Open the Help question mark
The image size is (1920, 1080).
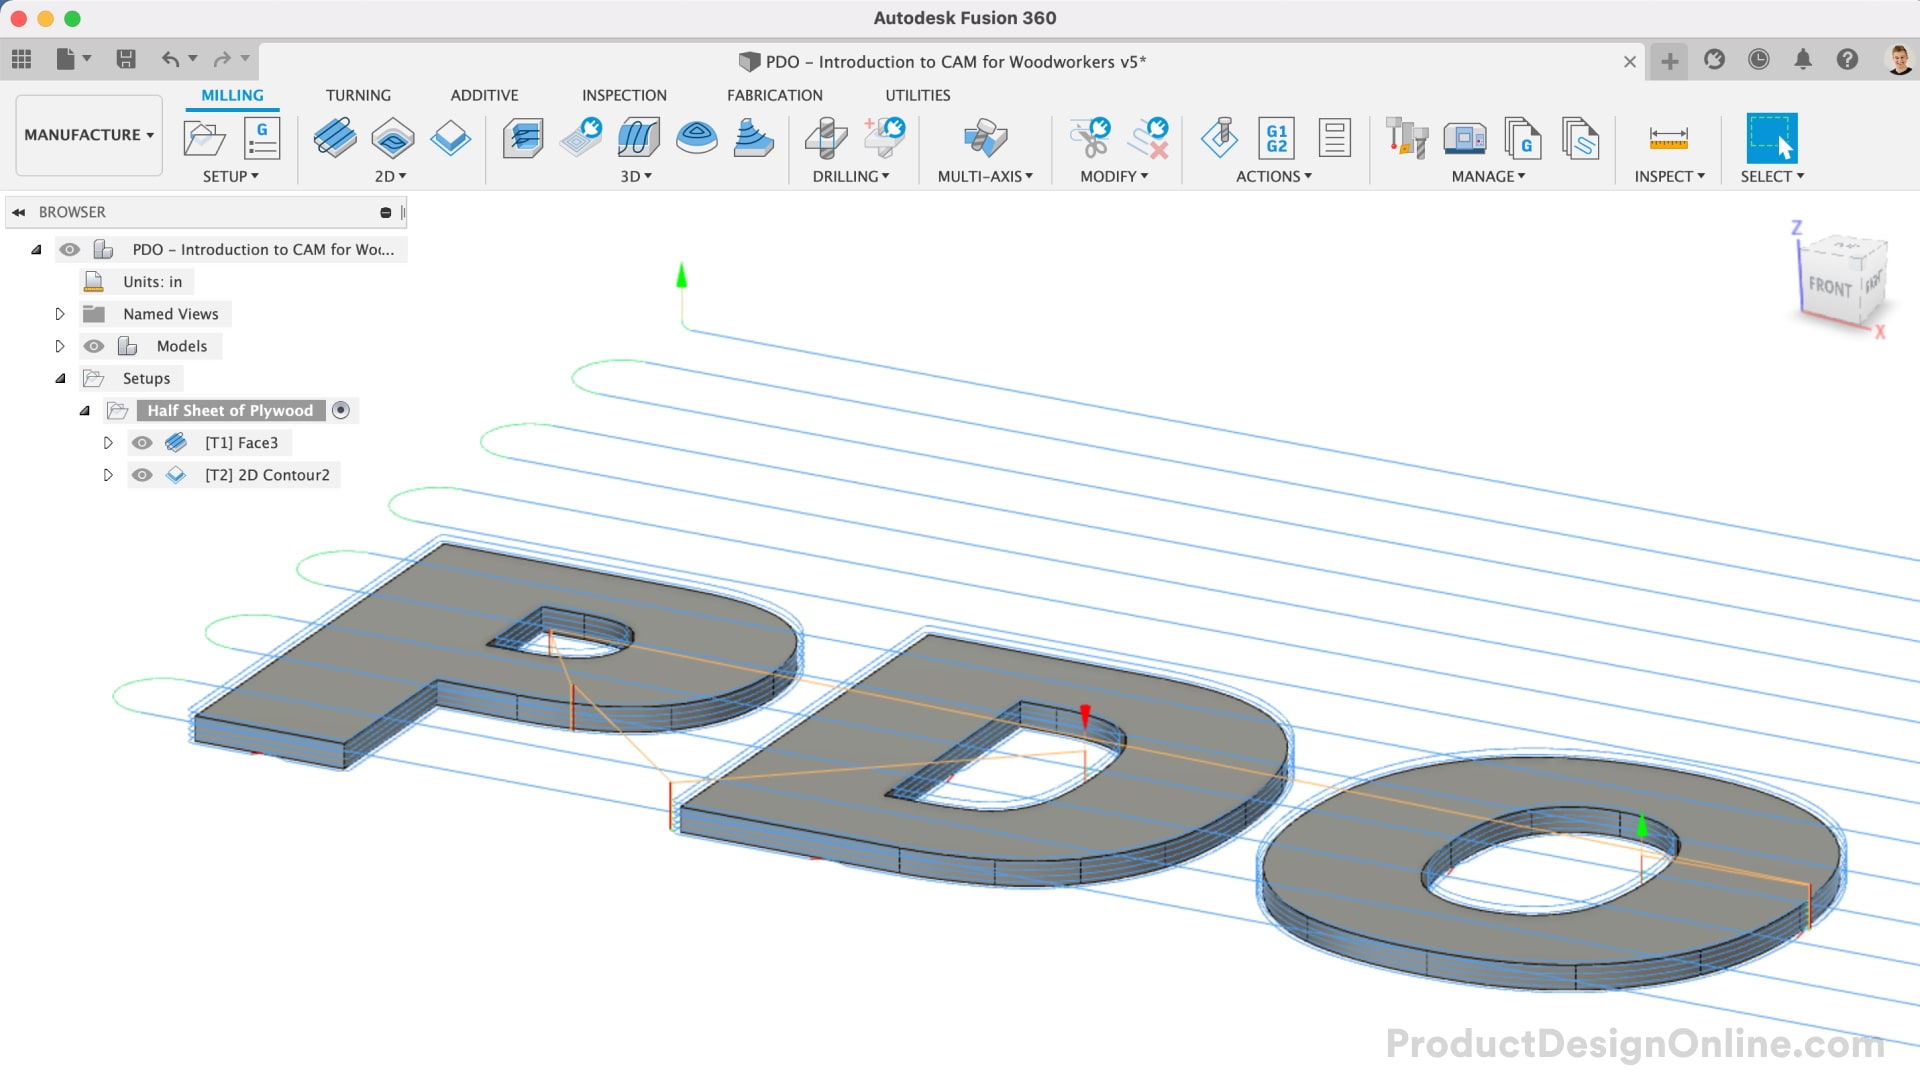1847,60
